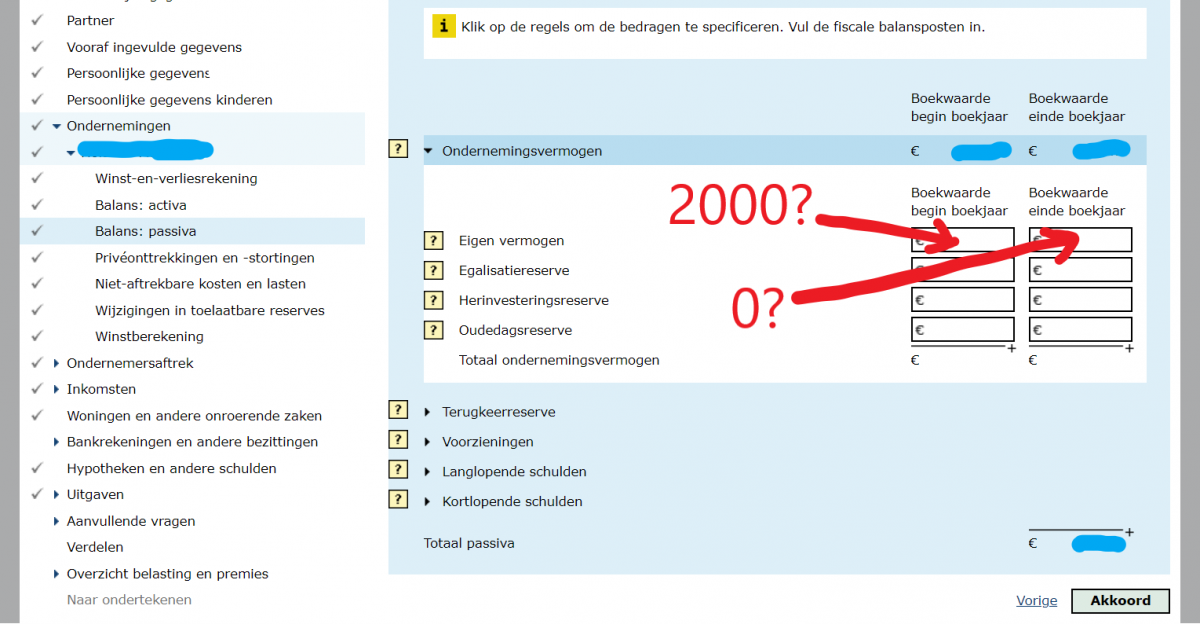Click help icon for Voorzieningen

pyautogui.click(x=398, y=440)
